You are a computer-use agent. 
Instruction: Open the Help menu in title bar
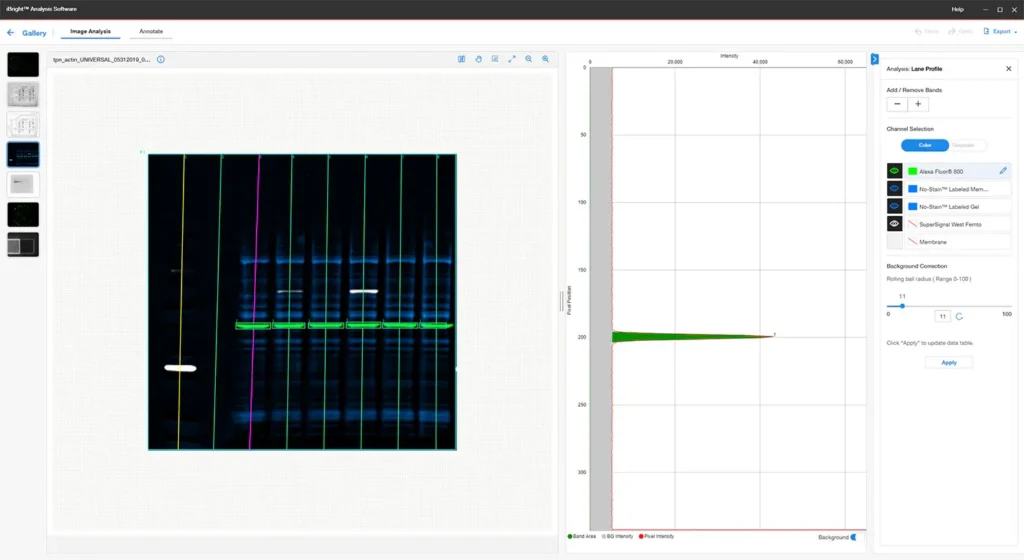[957, 9]
